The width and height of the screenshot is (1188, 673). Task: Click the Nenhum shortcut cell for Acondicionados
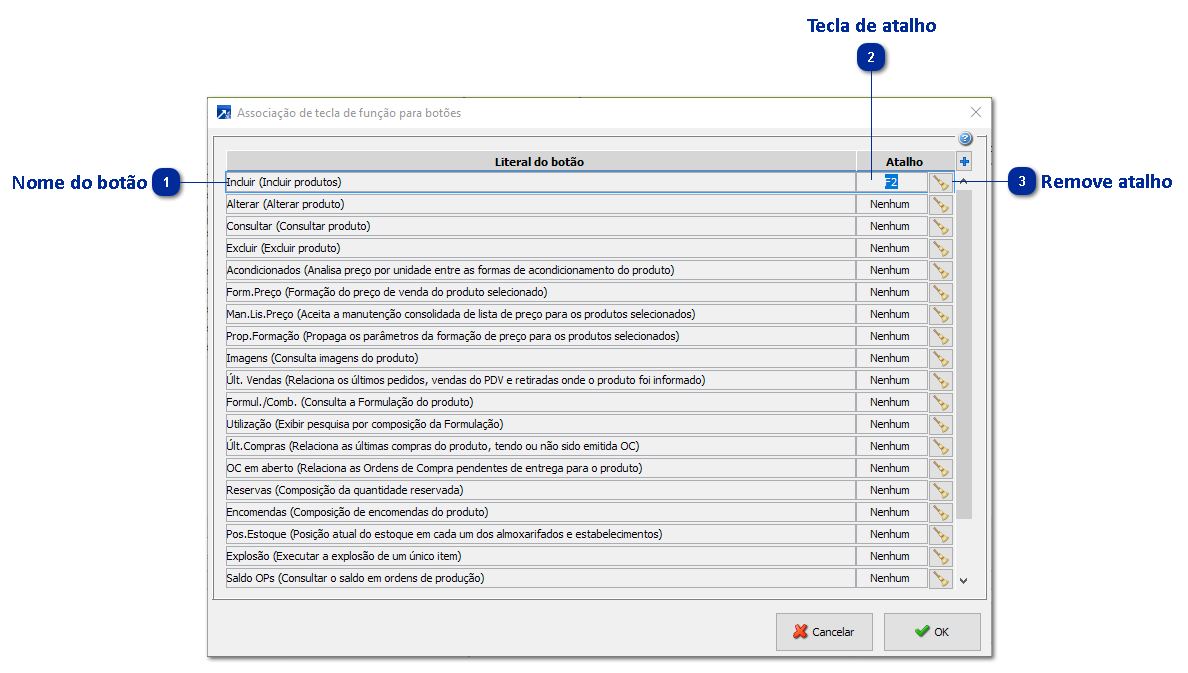(x=892, y=271)
